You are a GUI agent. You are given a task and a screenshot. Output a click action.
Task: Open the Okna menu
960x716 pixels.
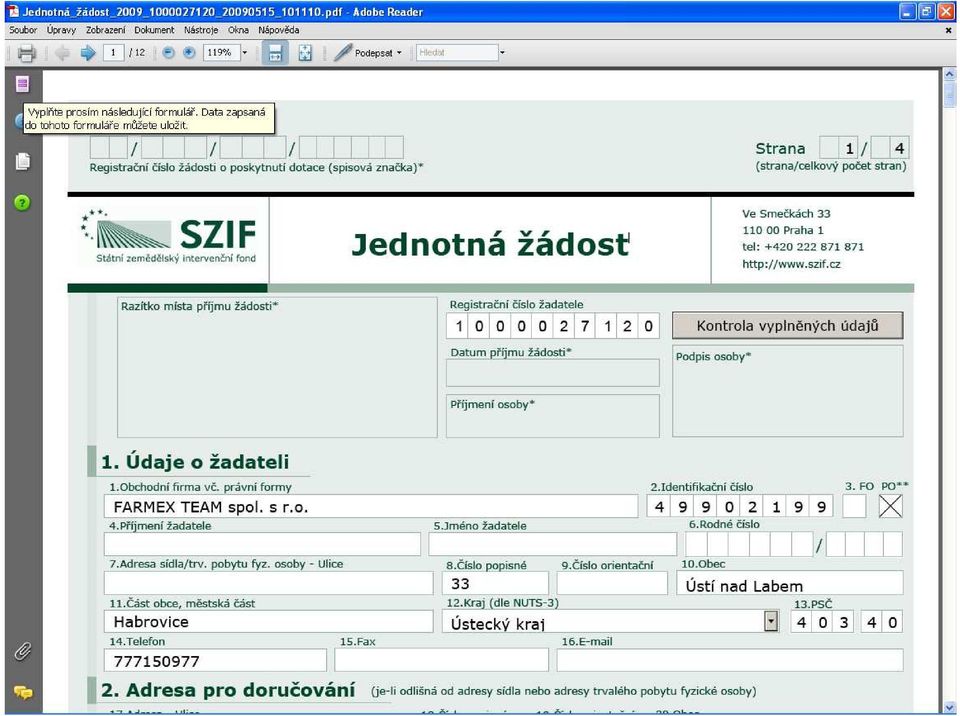point(238,30)
